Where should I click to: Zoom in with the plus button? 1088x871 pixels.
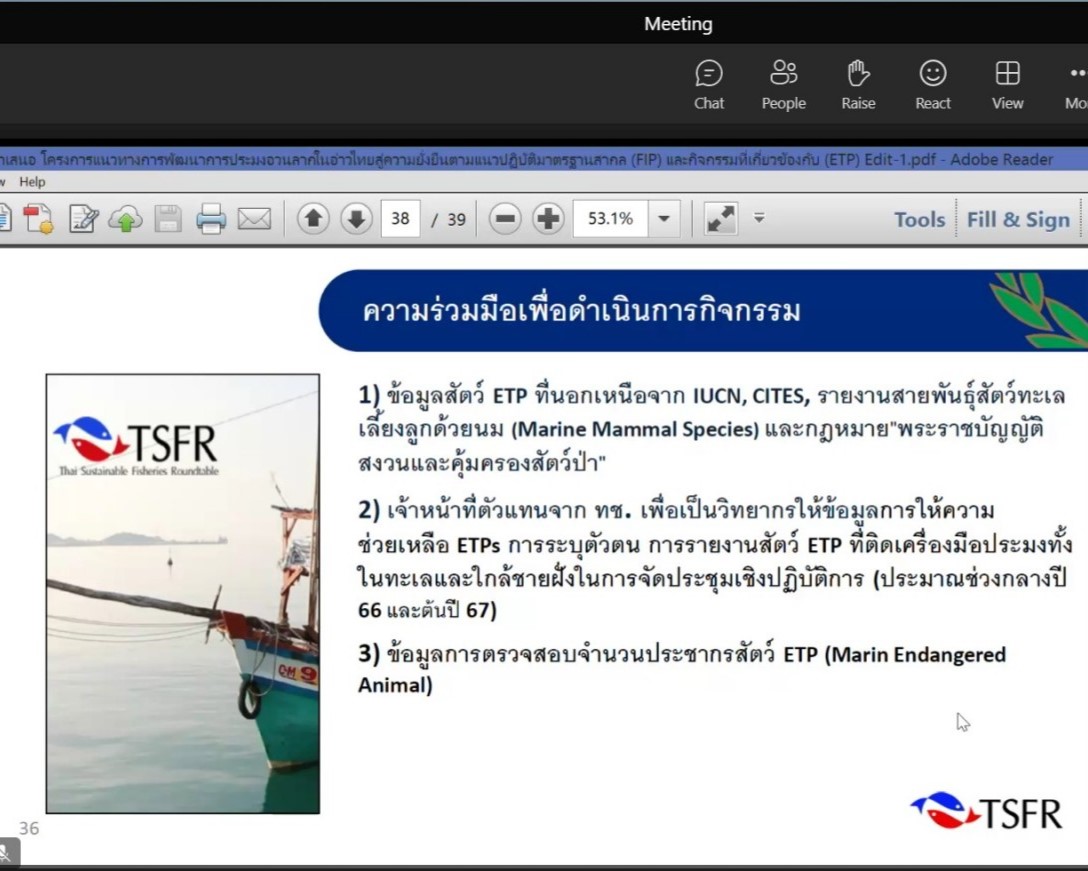point(548,219)
